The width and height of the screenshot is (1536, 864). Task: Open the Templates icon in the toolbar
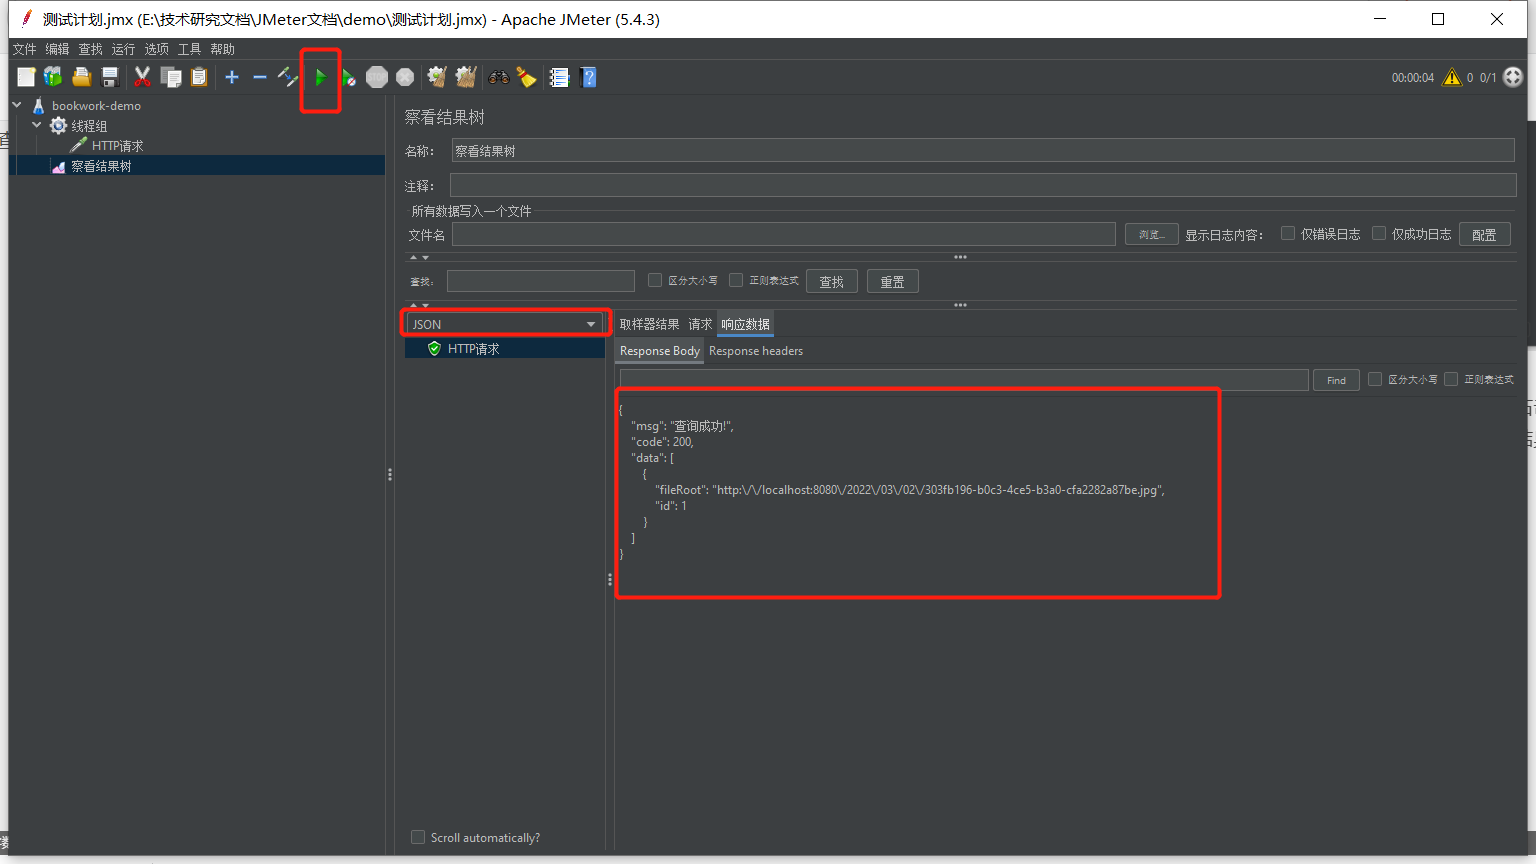coord(53,77)
